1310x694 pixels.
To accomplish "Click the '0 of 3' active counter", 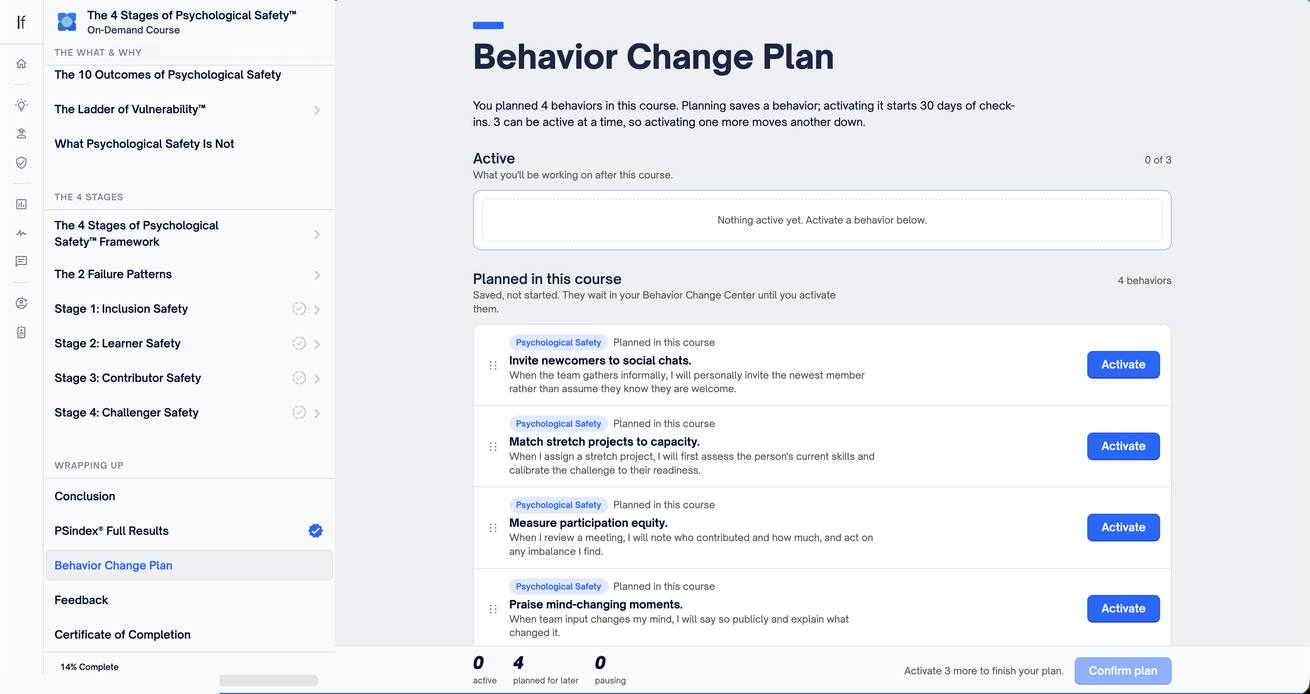I will [1158, 160].
